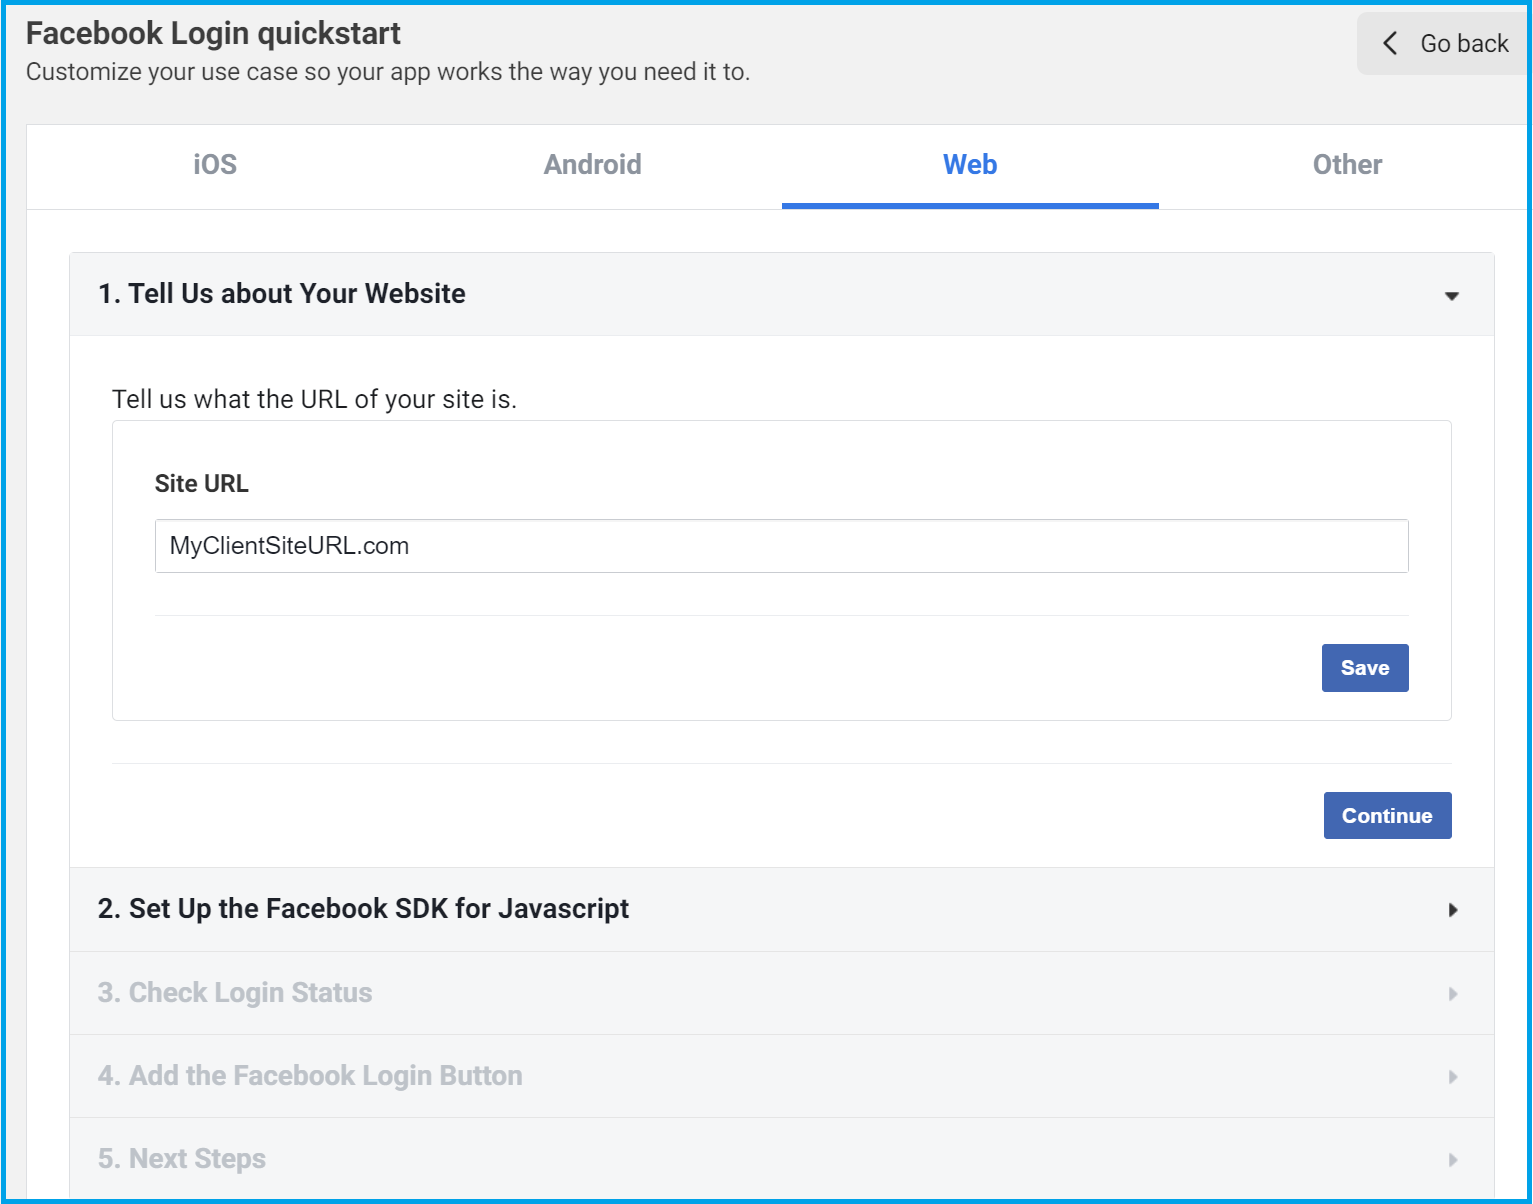This screenshot has width=1533, height=1204.
Task: Expand the Next Steps section
Action: click(782, 1159)
